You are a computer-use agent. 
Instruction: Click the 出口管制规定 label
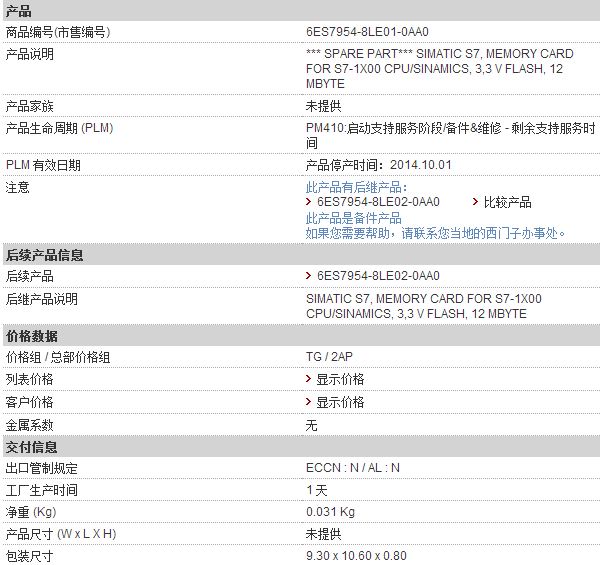(41, 468)
